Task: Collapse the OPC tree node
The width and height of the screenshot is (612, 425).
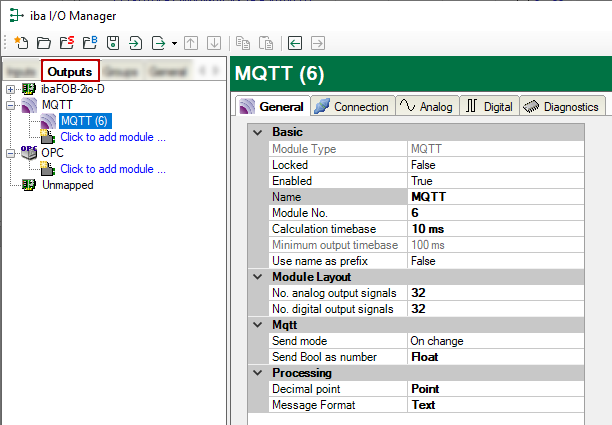Action: (x=11, y=153)
